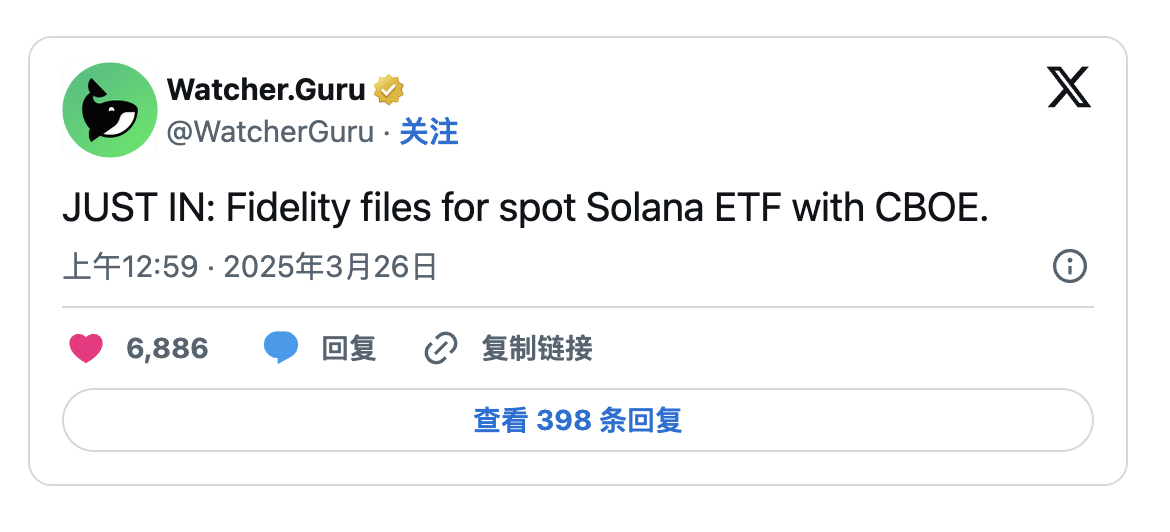Click the blue reply bubble icon
Screen dimensions: 1170x532
pyautogui.click(x=281, y=348)
